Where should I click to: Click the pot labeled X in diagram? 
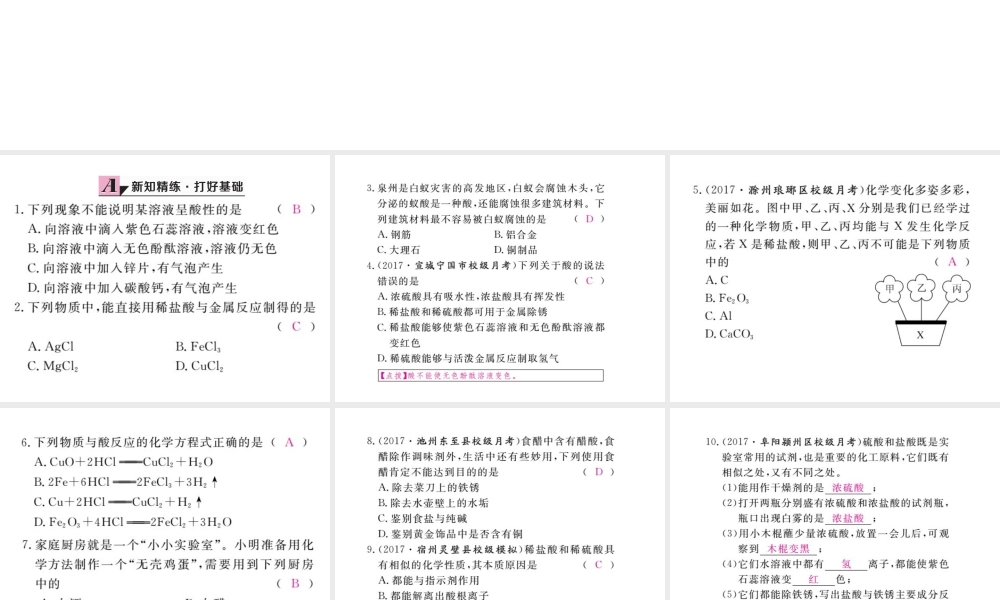(x=920, y=333)
